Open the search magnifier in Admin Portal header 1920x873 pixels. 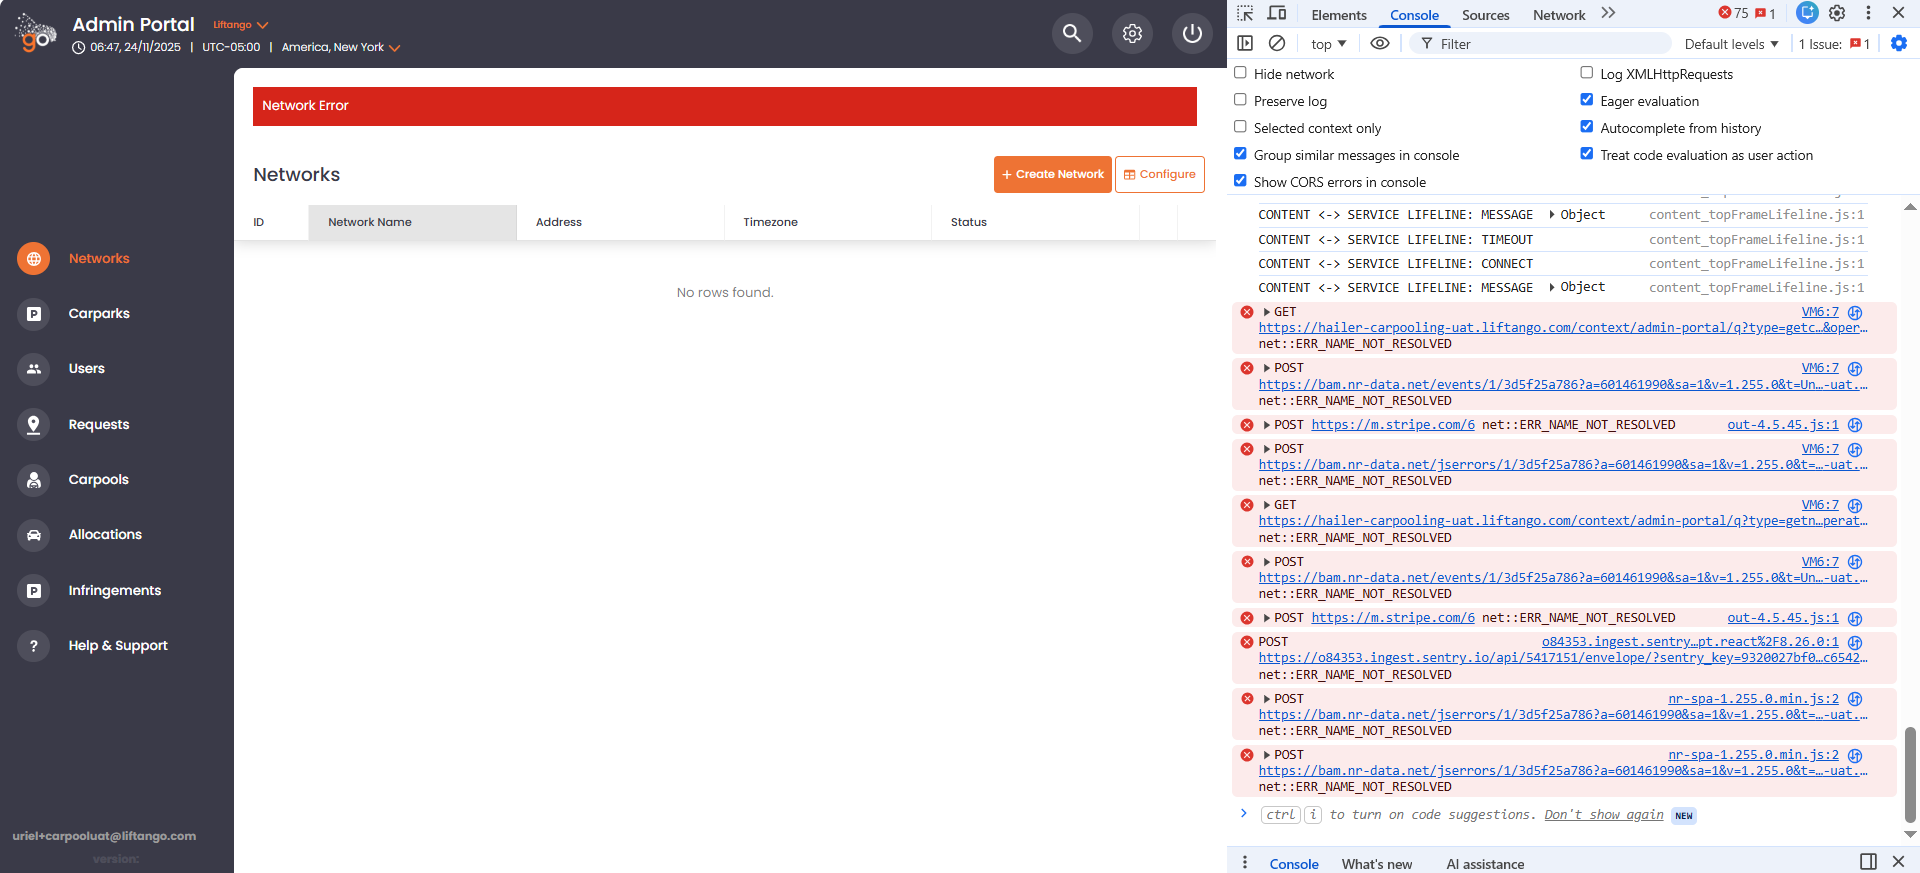coord(1072,34)
